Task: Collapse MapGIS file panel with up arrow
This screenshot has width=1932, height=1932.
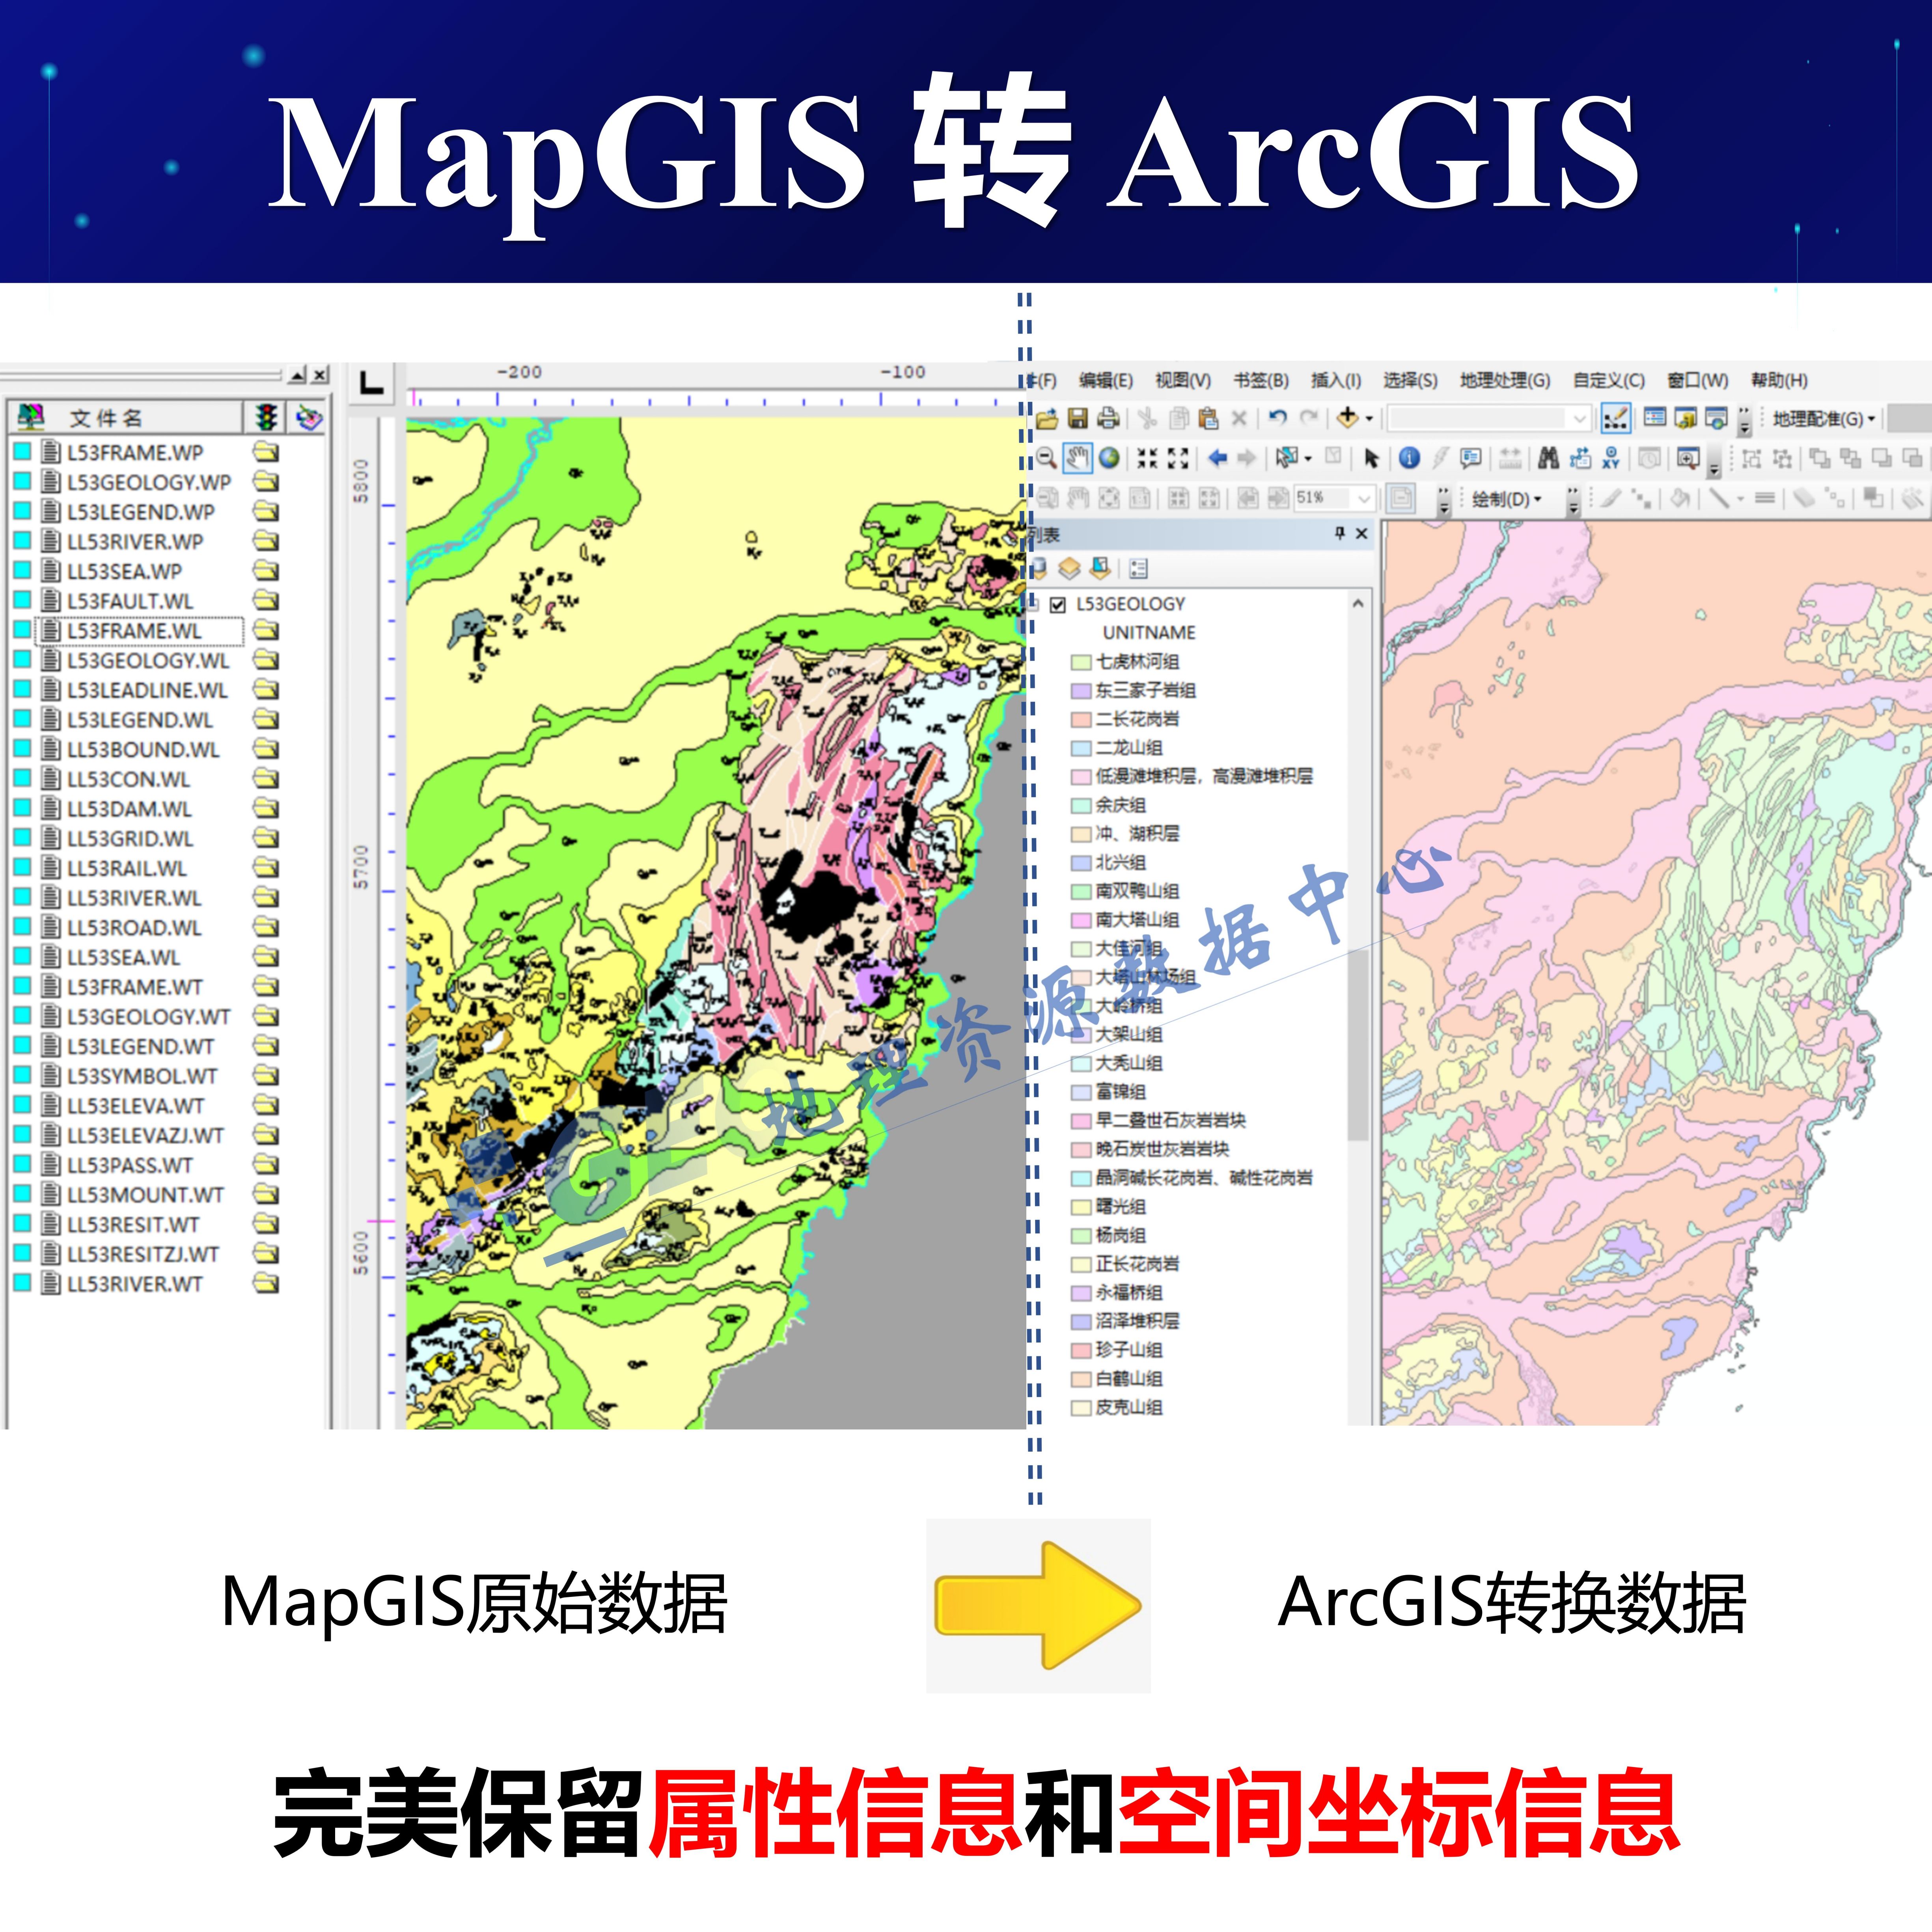Action: pos(297,375)
